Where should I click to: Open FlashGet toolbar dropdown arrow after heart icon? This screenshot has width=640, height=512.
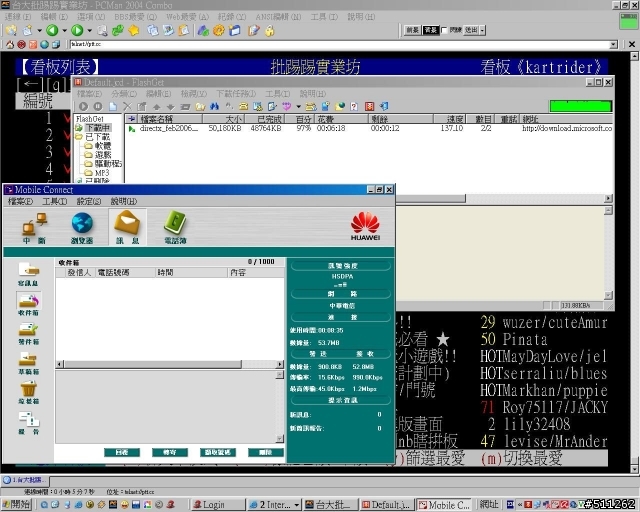[298, 107]
